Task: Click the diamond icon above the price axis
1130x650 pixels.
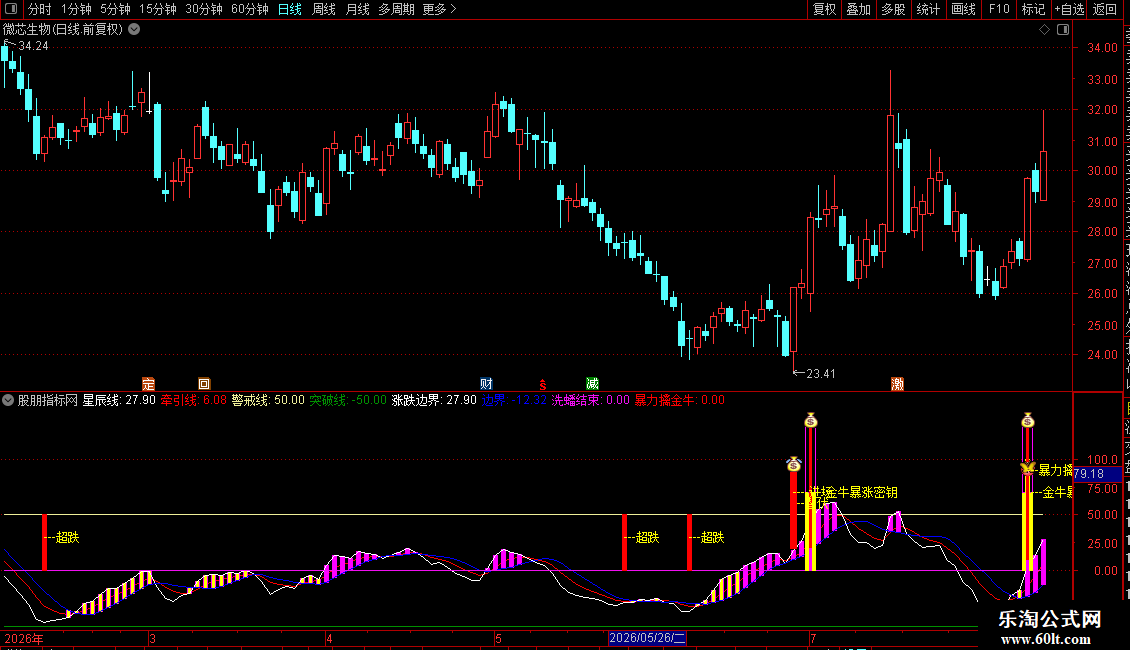Action: (x=1044, y=30)
